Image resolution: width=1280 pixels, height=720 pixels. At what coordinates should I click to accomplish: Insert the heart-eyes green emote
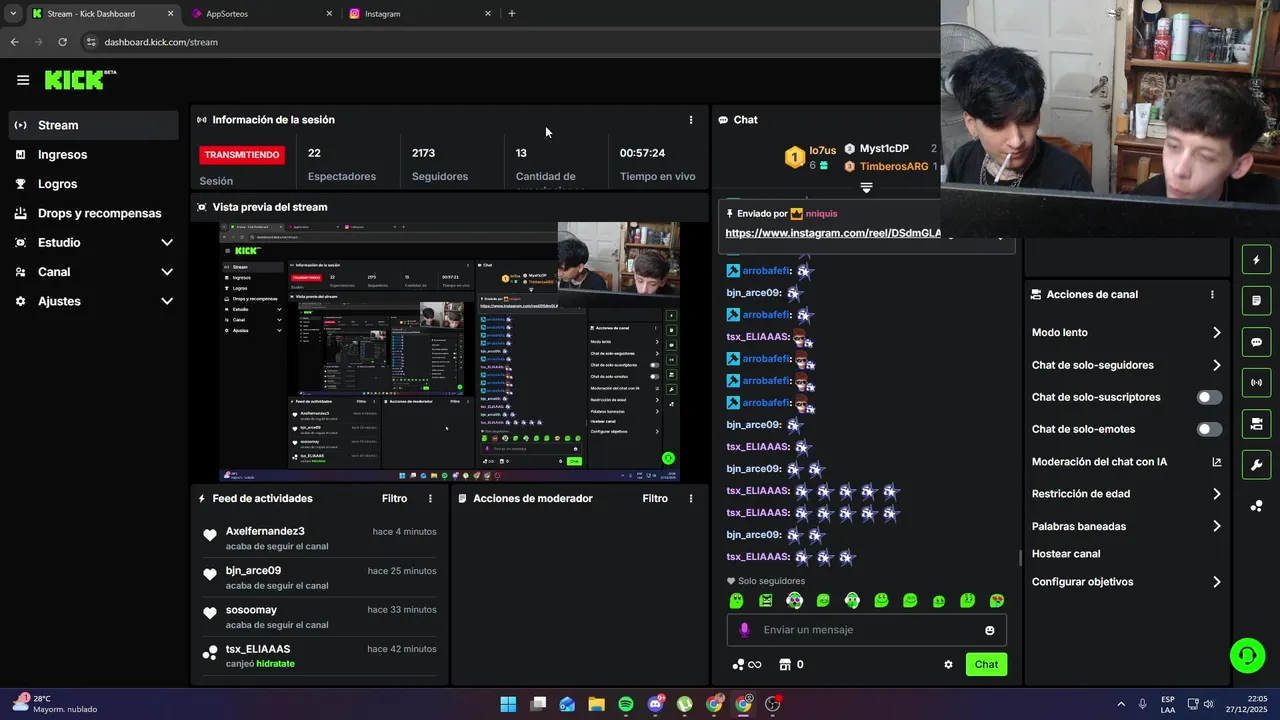click(x=997, y=601)
